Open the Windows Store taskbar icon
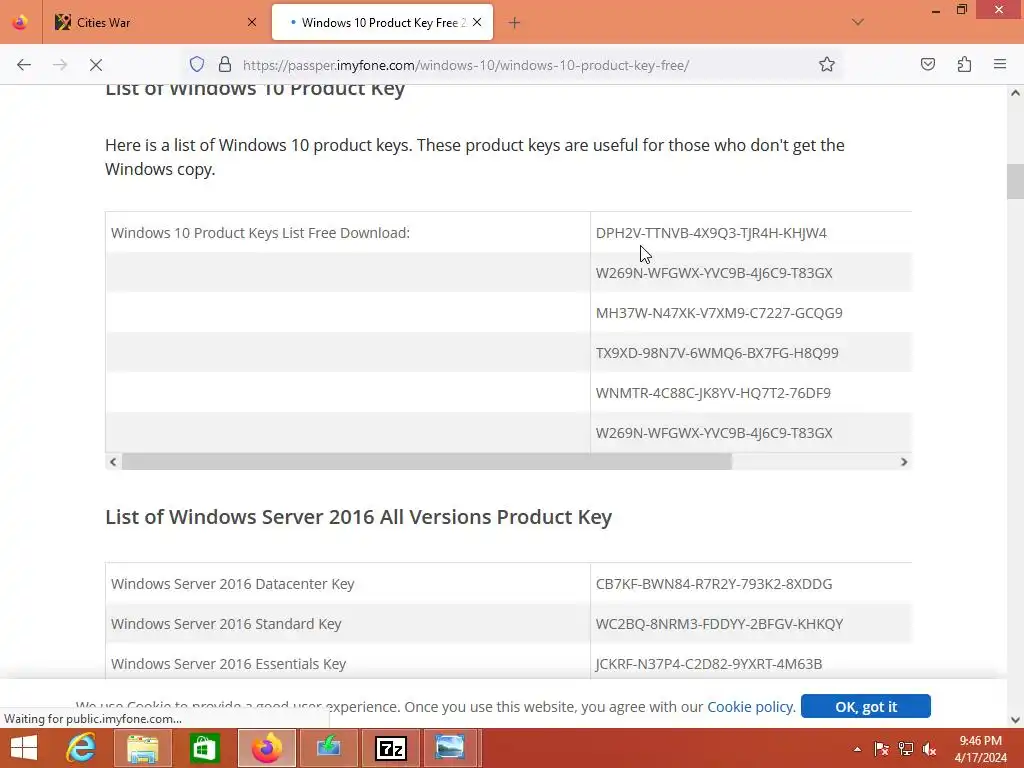1024x768 pixels. coord(204,748)
